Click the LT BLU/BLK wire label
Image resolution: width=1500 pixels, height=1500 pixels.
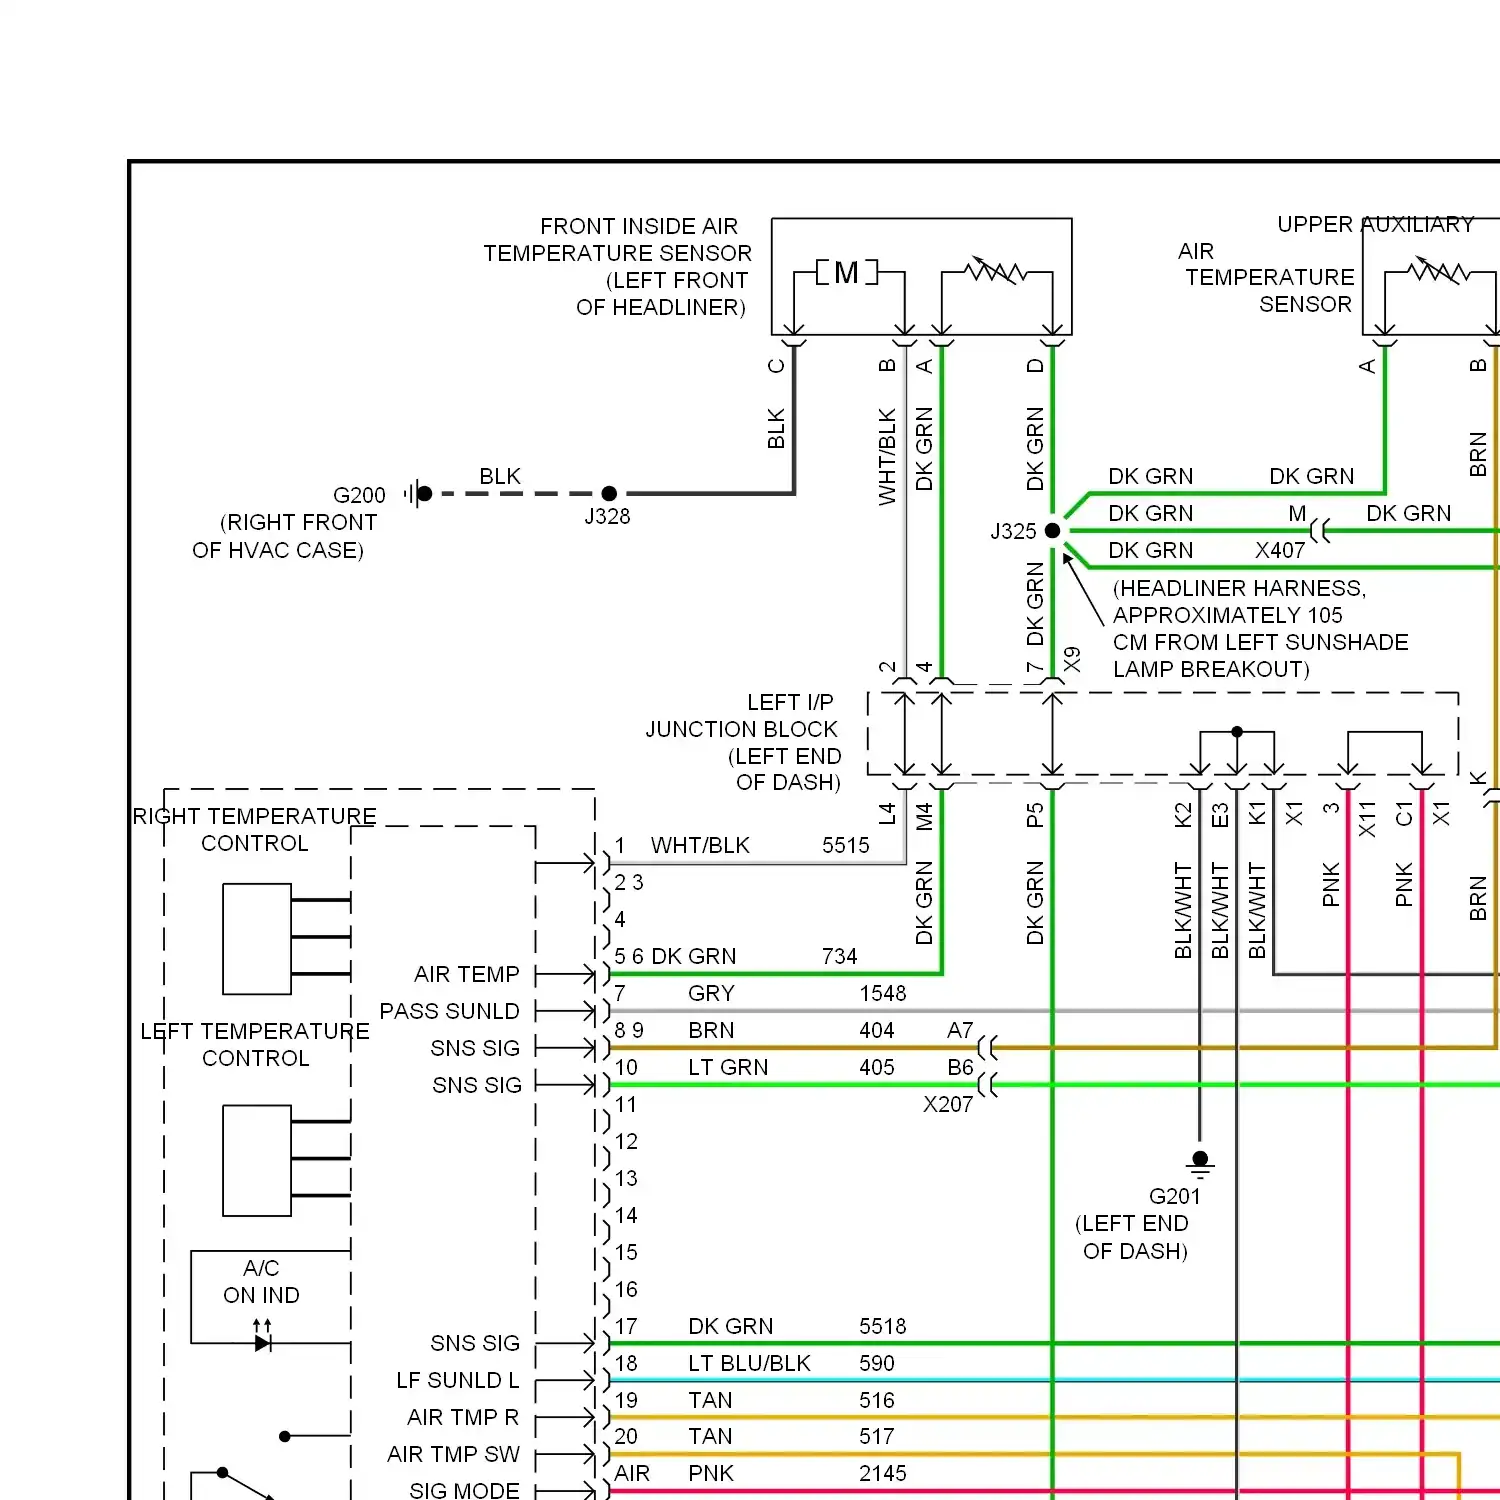point(749,1363)
